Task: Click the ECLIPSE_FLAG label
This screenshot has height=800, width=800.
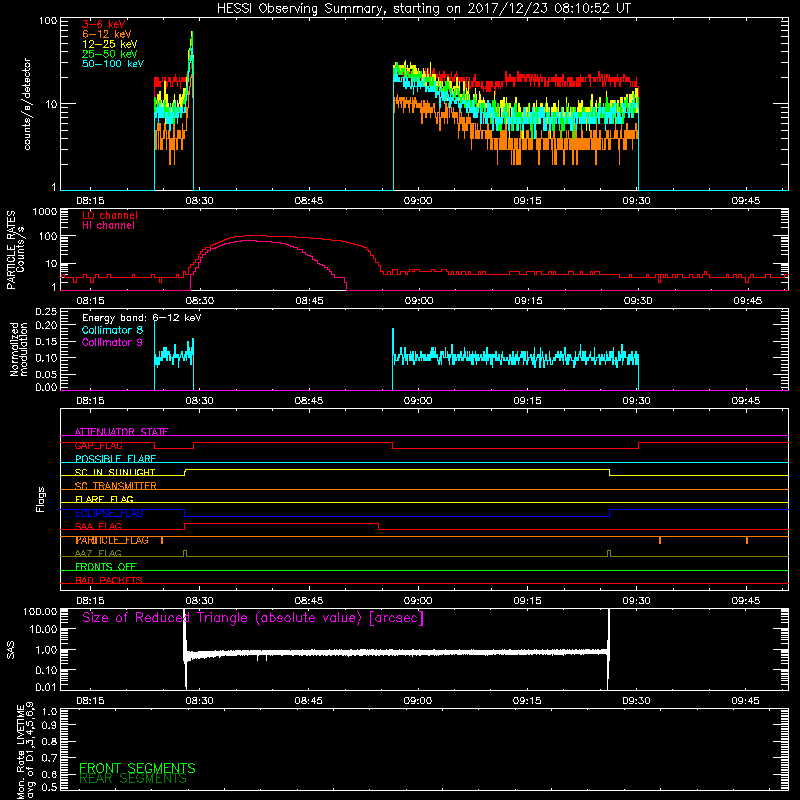Action: pos(109,513)
